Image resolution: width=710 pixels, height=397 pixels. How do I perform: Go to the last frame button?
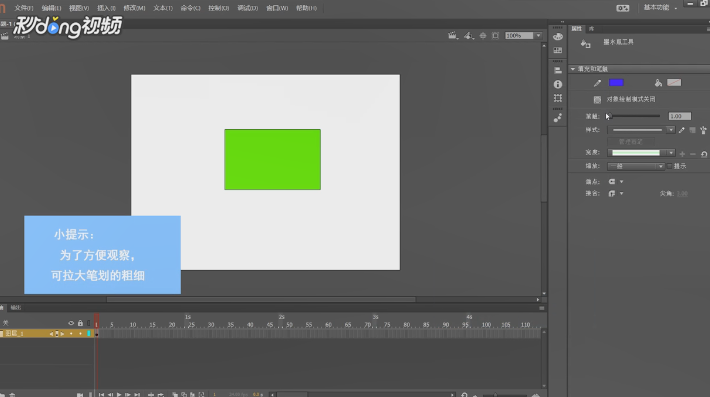click(137, 394)
